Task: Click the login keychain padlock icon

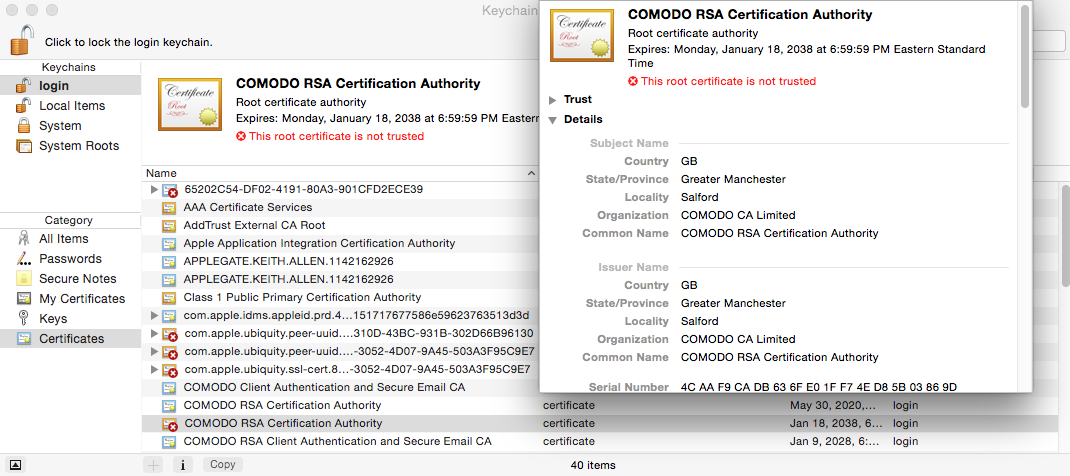Action: click(24, 85)
